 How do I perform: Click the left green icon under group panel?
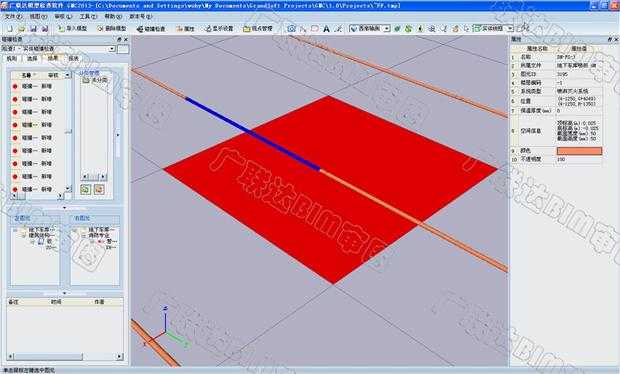pos(86,189)
